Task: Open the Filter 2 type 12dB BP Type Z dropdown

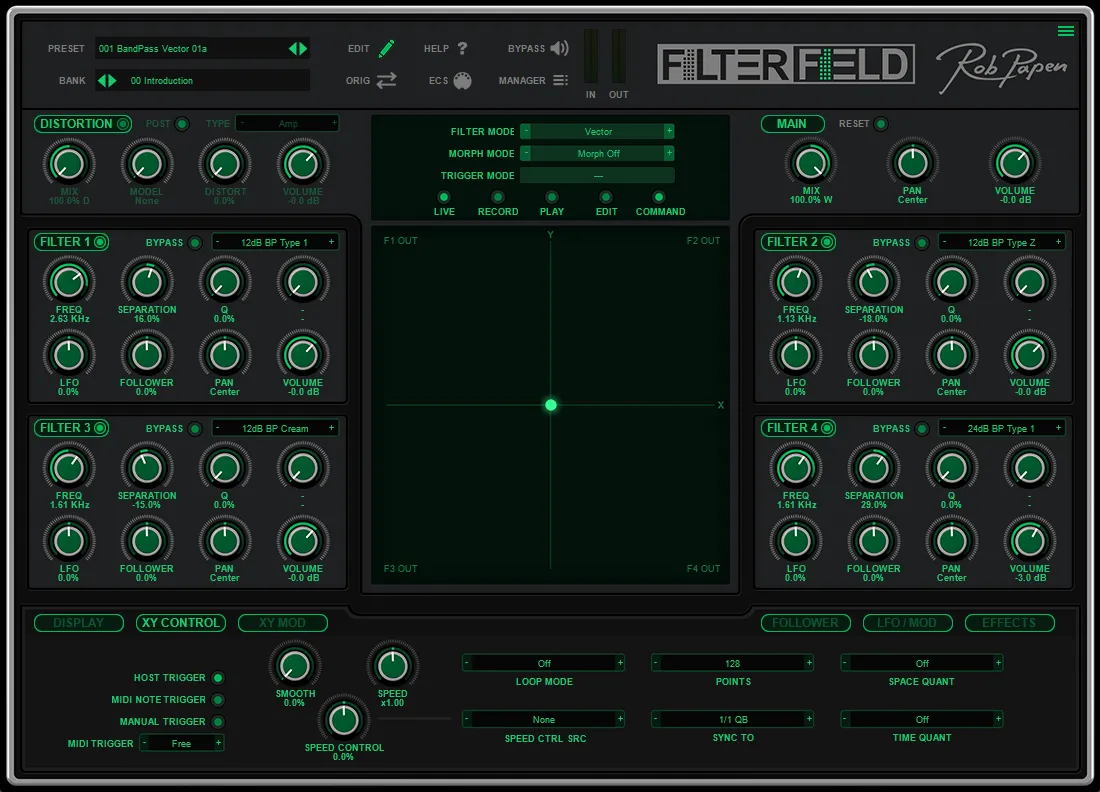Action: tap(1002, 242)
